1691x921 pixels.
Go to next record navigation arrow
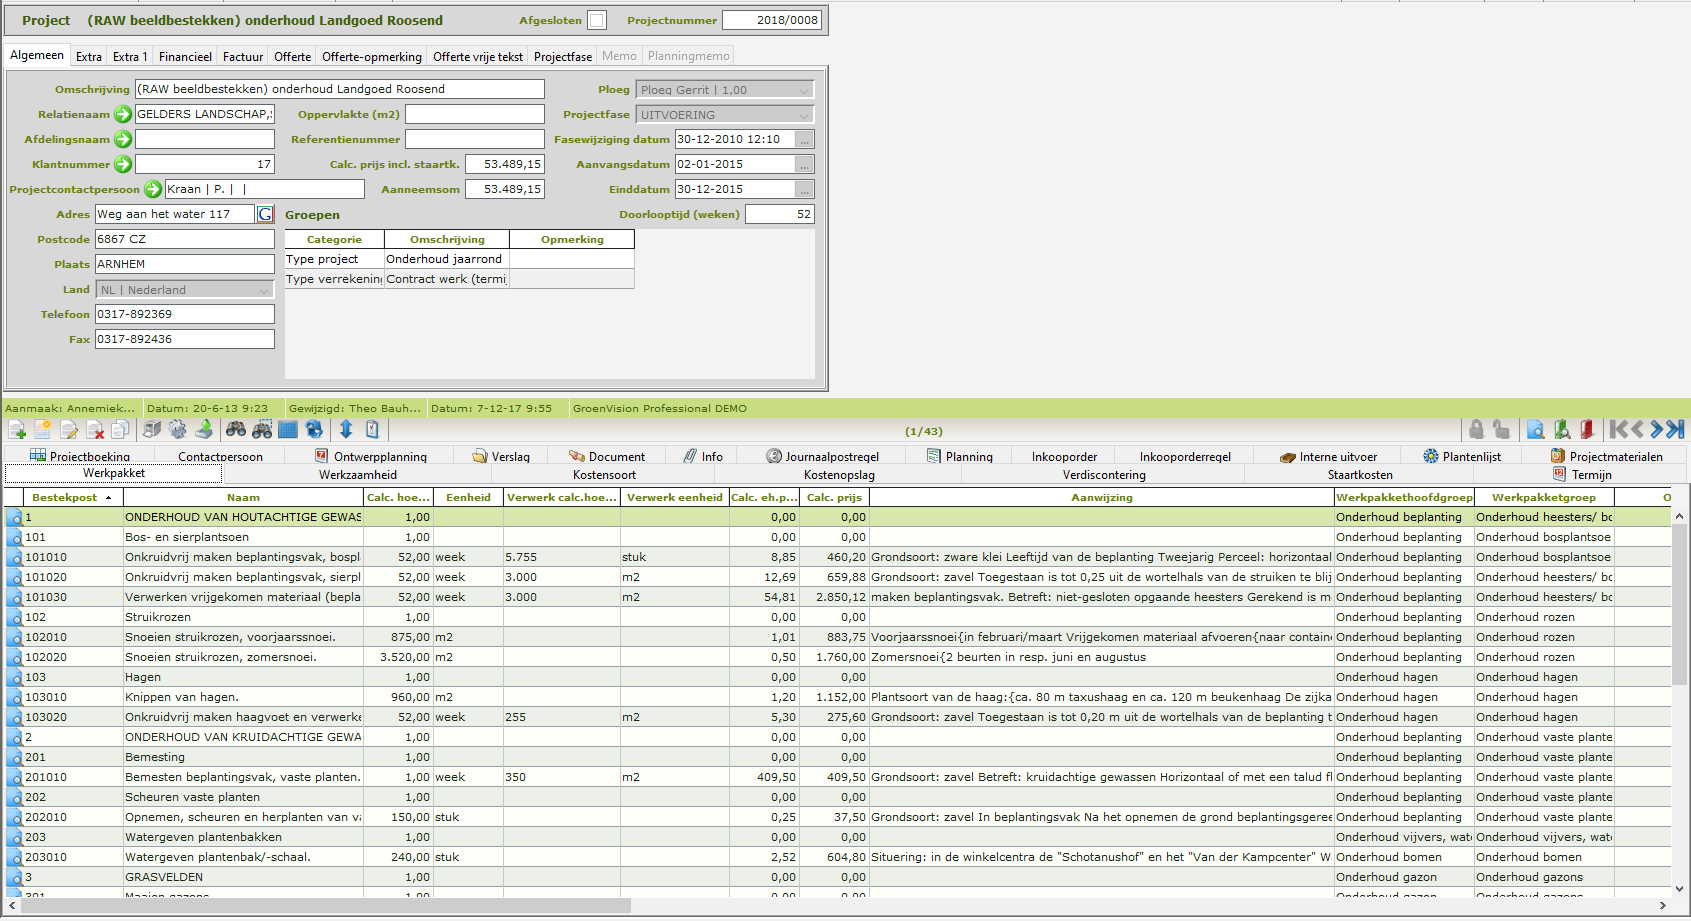pyautogui.click(x=1657, y=430)
